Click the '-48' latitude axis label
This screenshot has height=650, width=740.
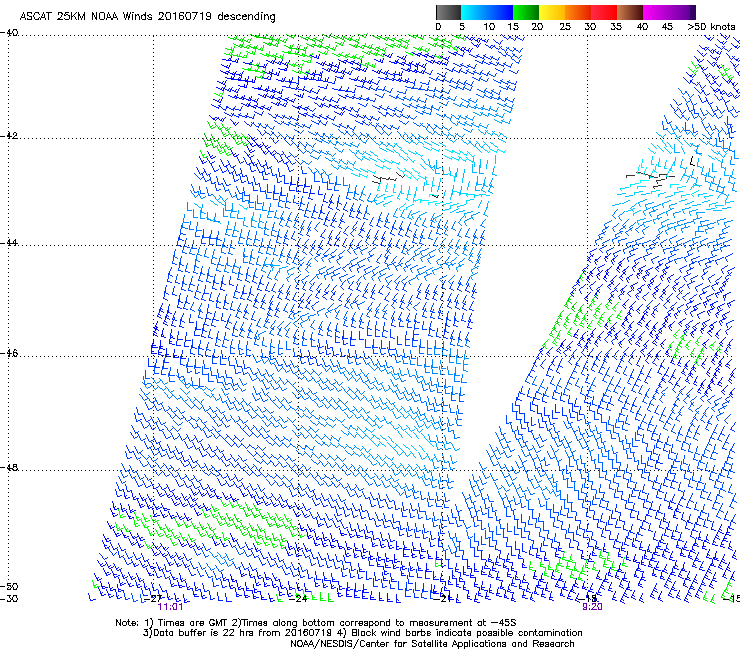(x=9, y=468)
